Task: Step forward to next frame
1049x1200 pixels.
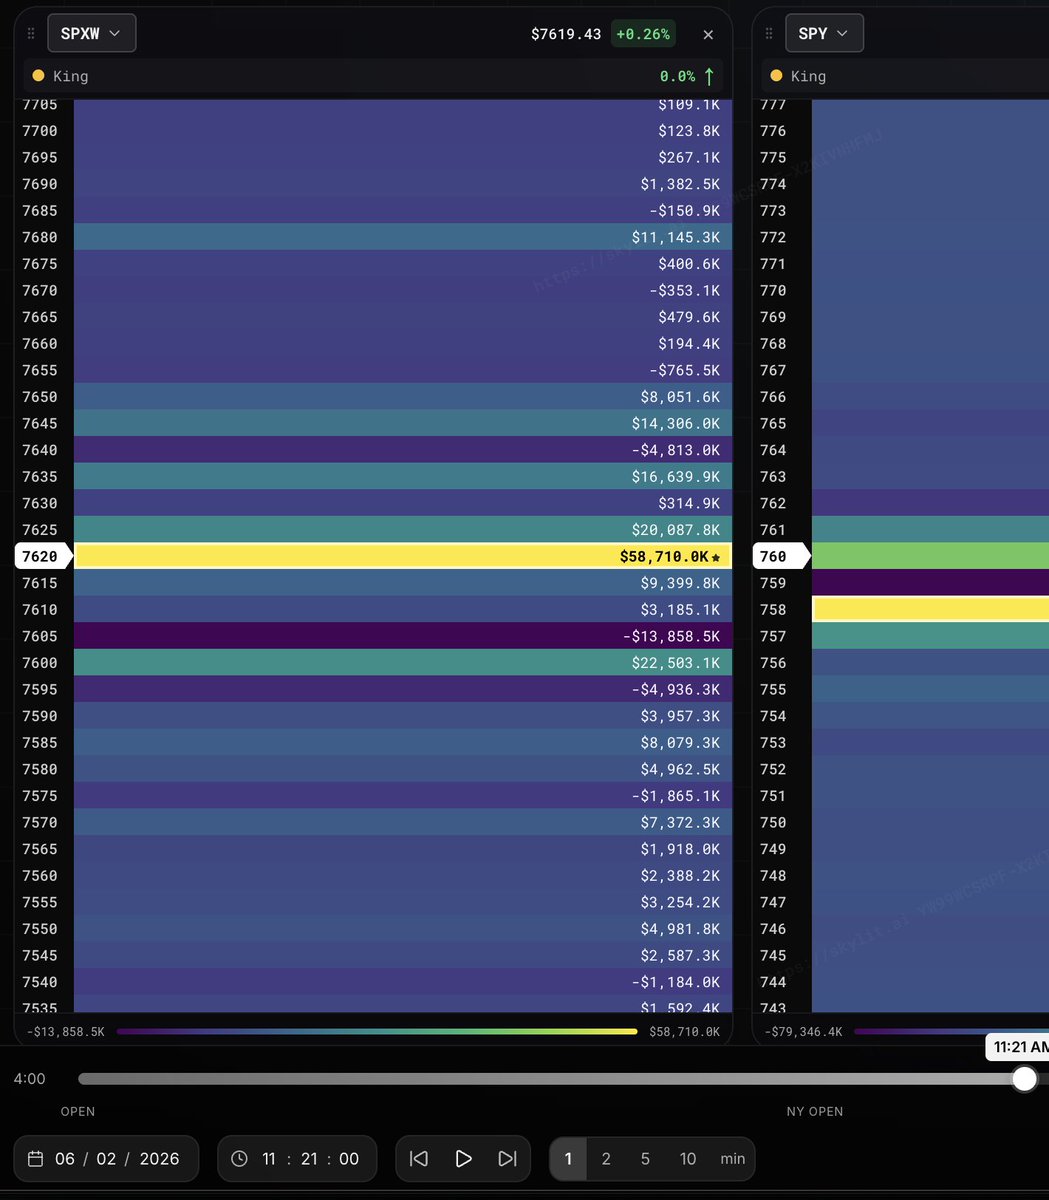Action: click(x=507, y=1158)
